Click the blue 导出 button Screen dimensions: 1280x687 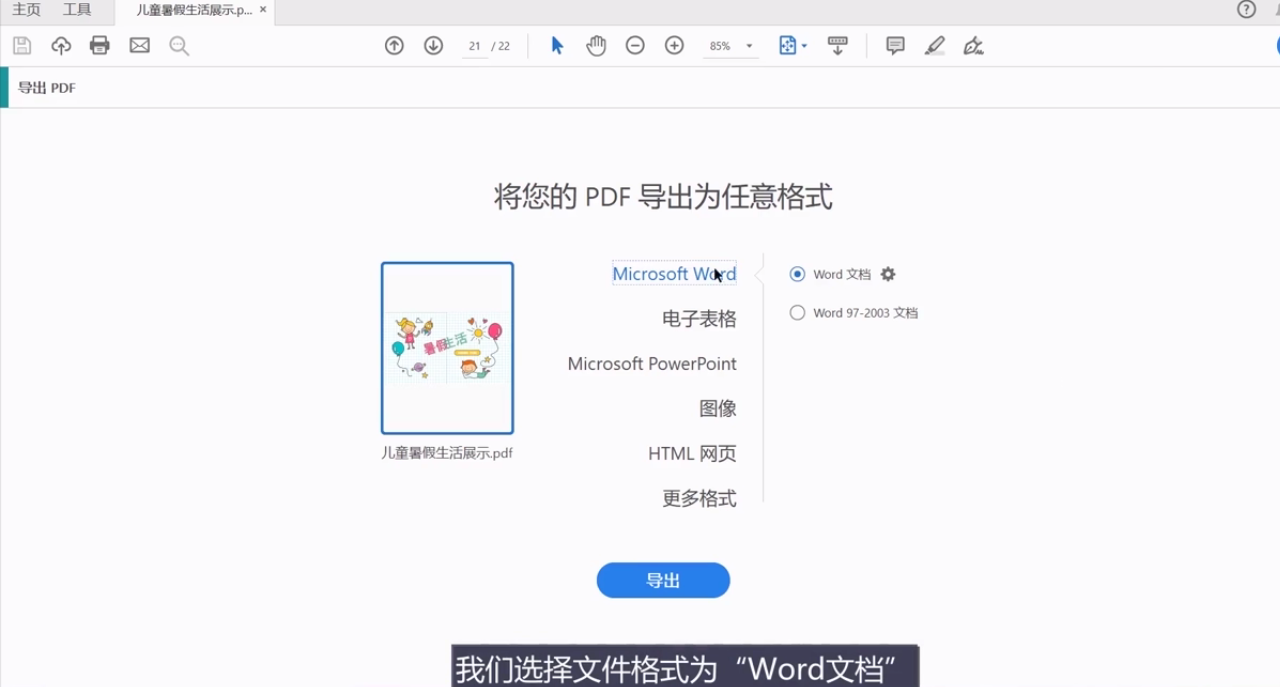point(663,581)
